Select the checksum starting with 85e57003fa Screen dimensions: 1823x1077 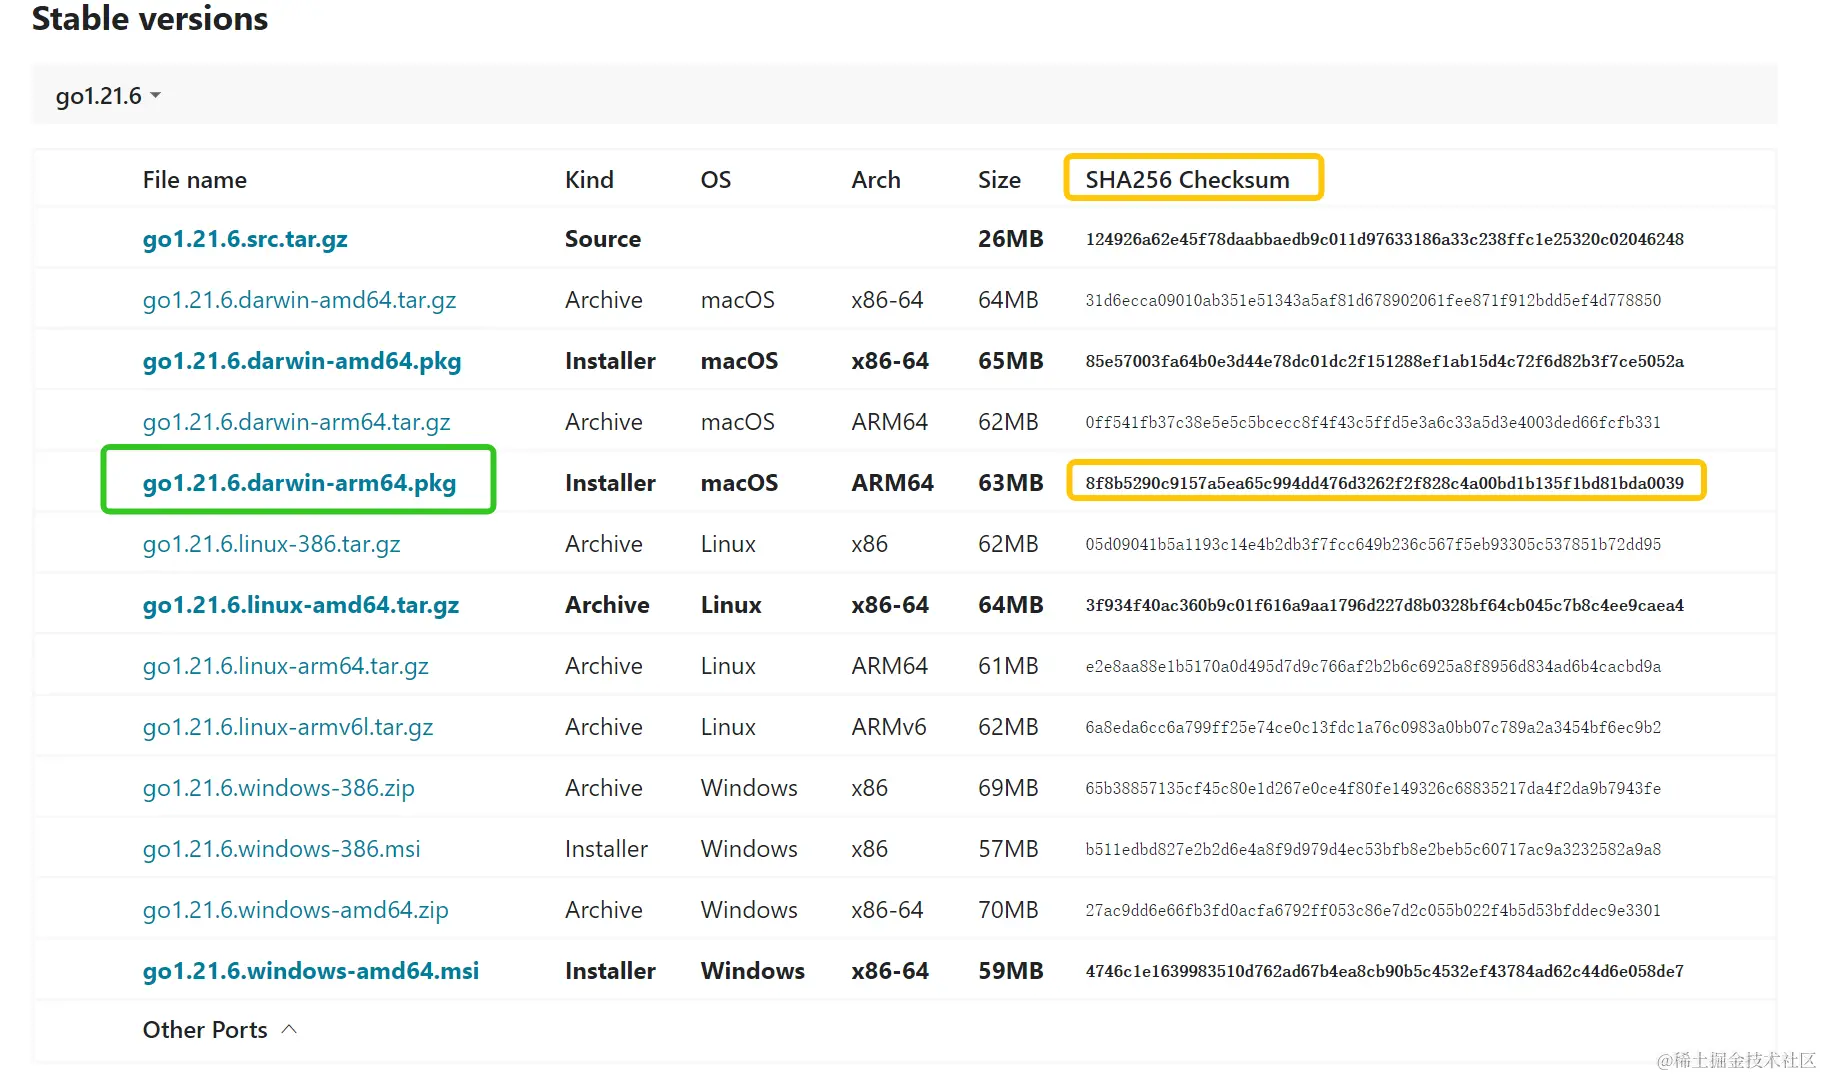[1384, 361]
